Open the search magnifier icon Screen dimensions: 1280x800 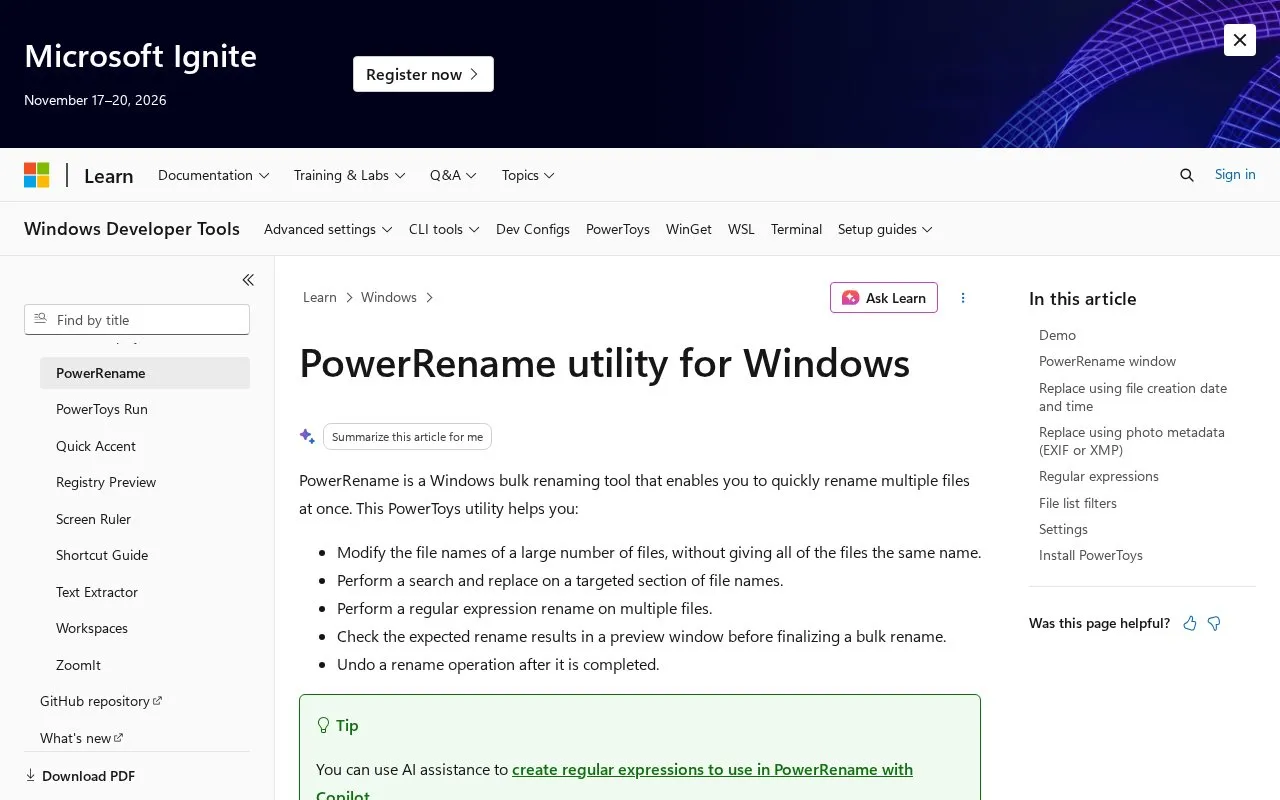pos(1187,175)
